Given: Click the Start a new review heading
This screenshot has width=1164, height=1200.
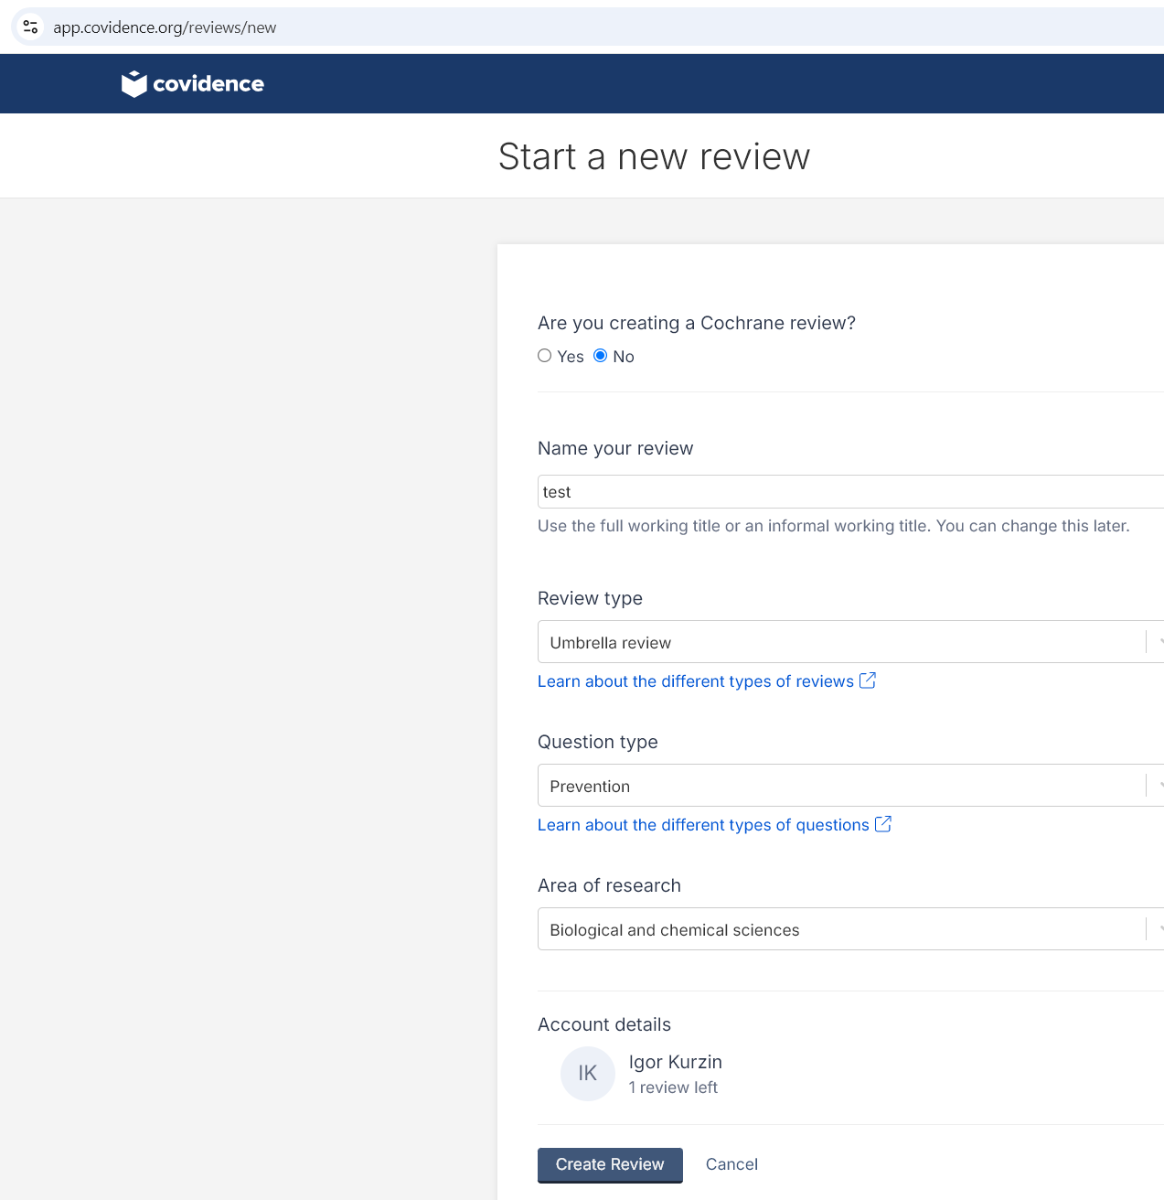Looking at the screenshot, I should pos(654,157).
